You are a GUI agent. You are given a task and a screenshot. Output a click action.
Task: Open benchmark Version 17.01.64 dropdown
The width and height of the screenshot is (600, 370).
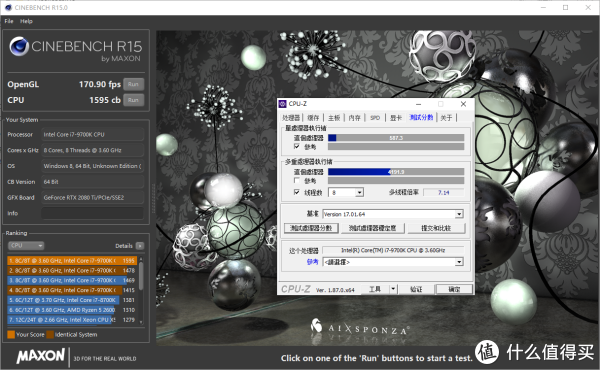[x=459, y=214]
